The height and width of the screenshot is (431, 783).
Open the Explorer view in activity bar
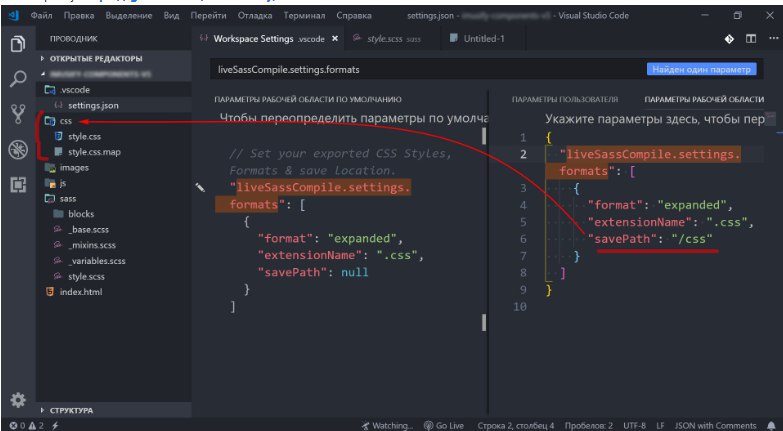pos(18,44)
